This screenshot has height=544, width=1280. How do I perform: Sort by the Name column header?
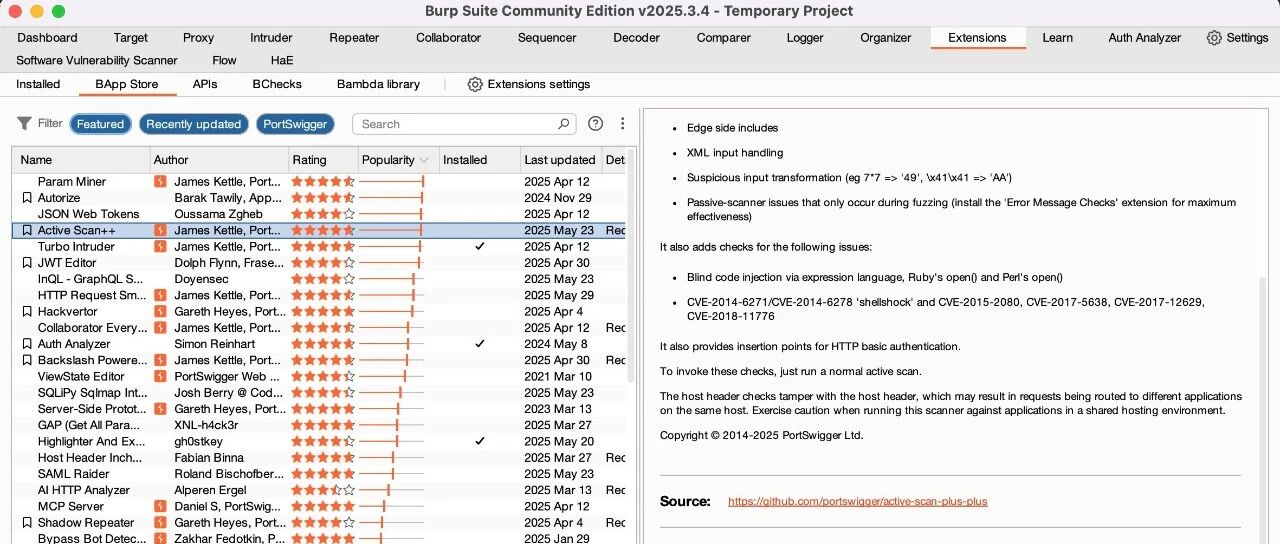point(80,160)
